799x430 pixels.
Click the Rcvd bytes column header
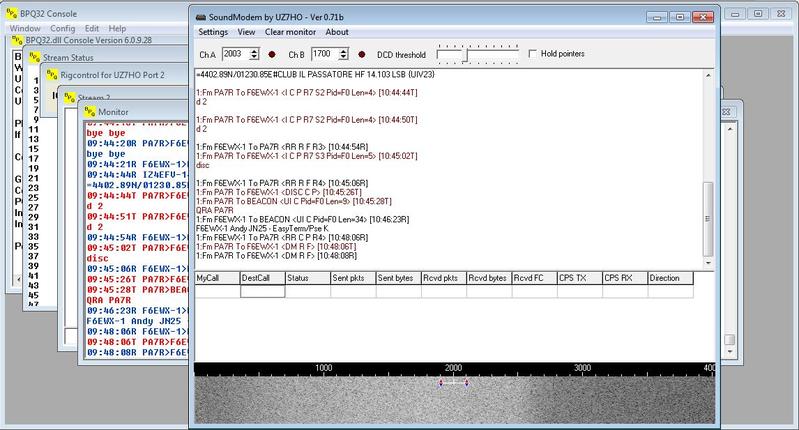click(489, 278)
